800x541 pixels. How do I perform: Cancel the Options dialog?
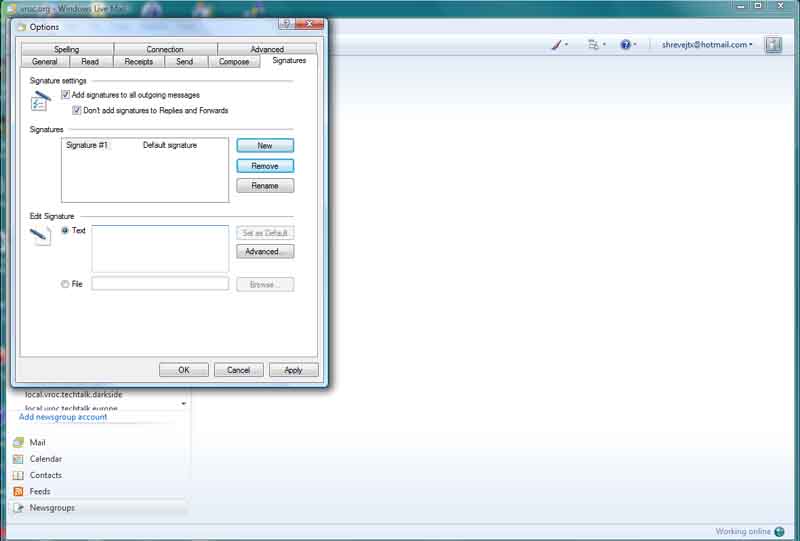[x=238, y=370]
